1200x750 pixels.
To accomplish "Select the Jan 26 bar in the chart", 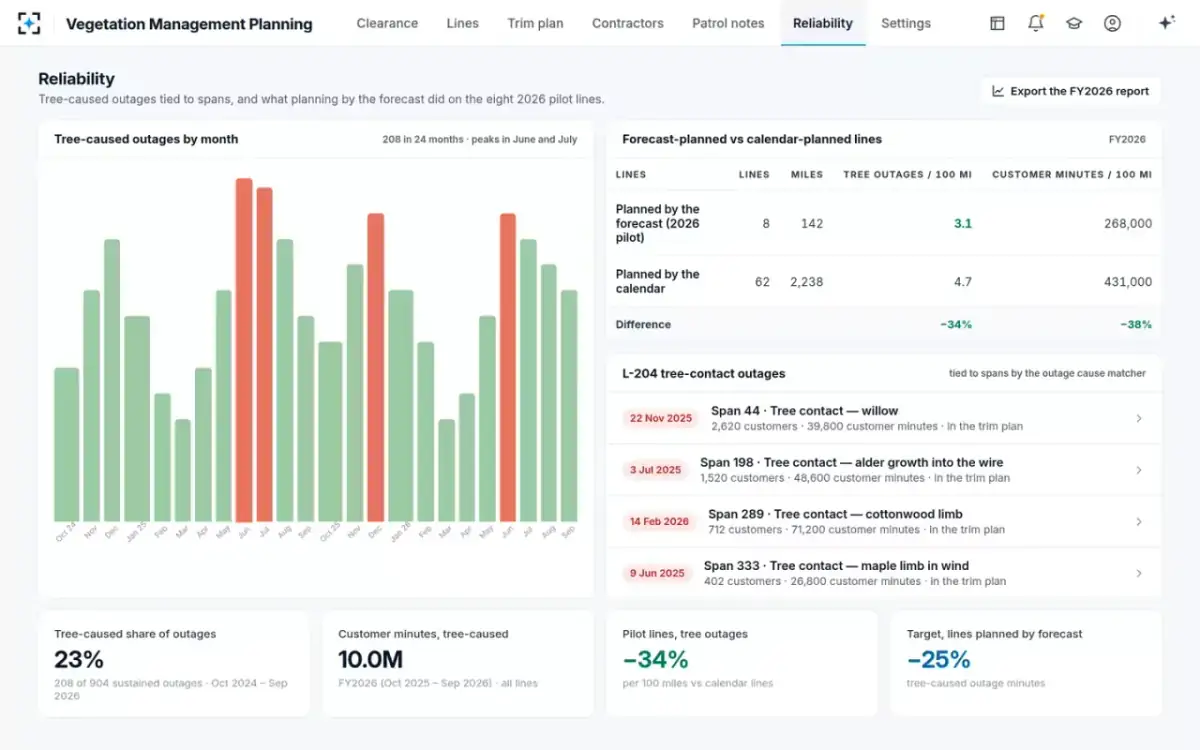I will 400,406.
